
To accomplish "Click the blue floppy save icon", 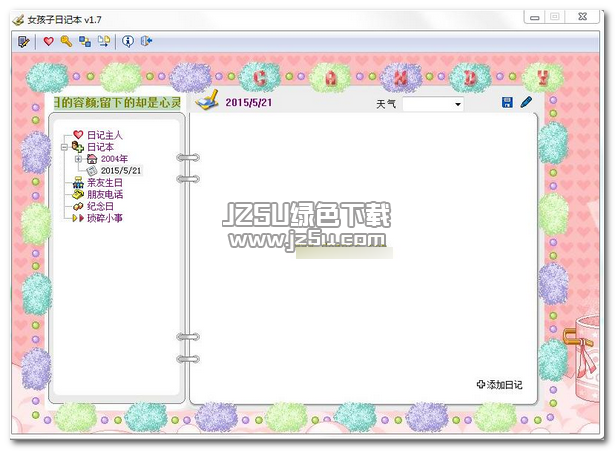I will pyautogui.click(x=507, y=102).
